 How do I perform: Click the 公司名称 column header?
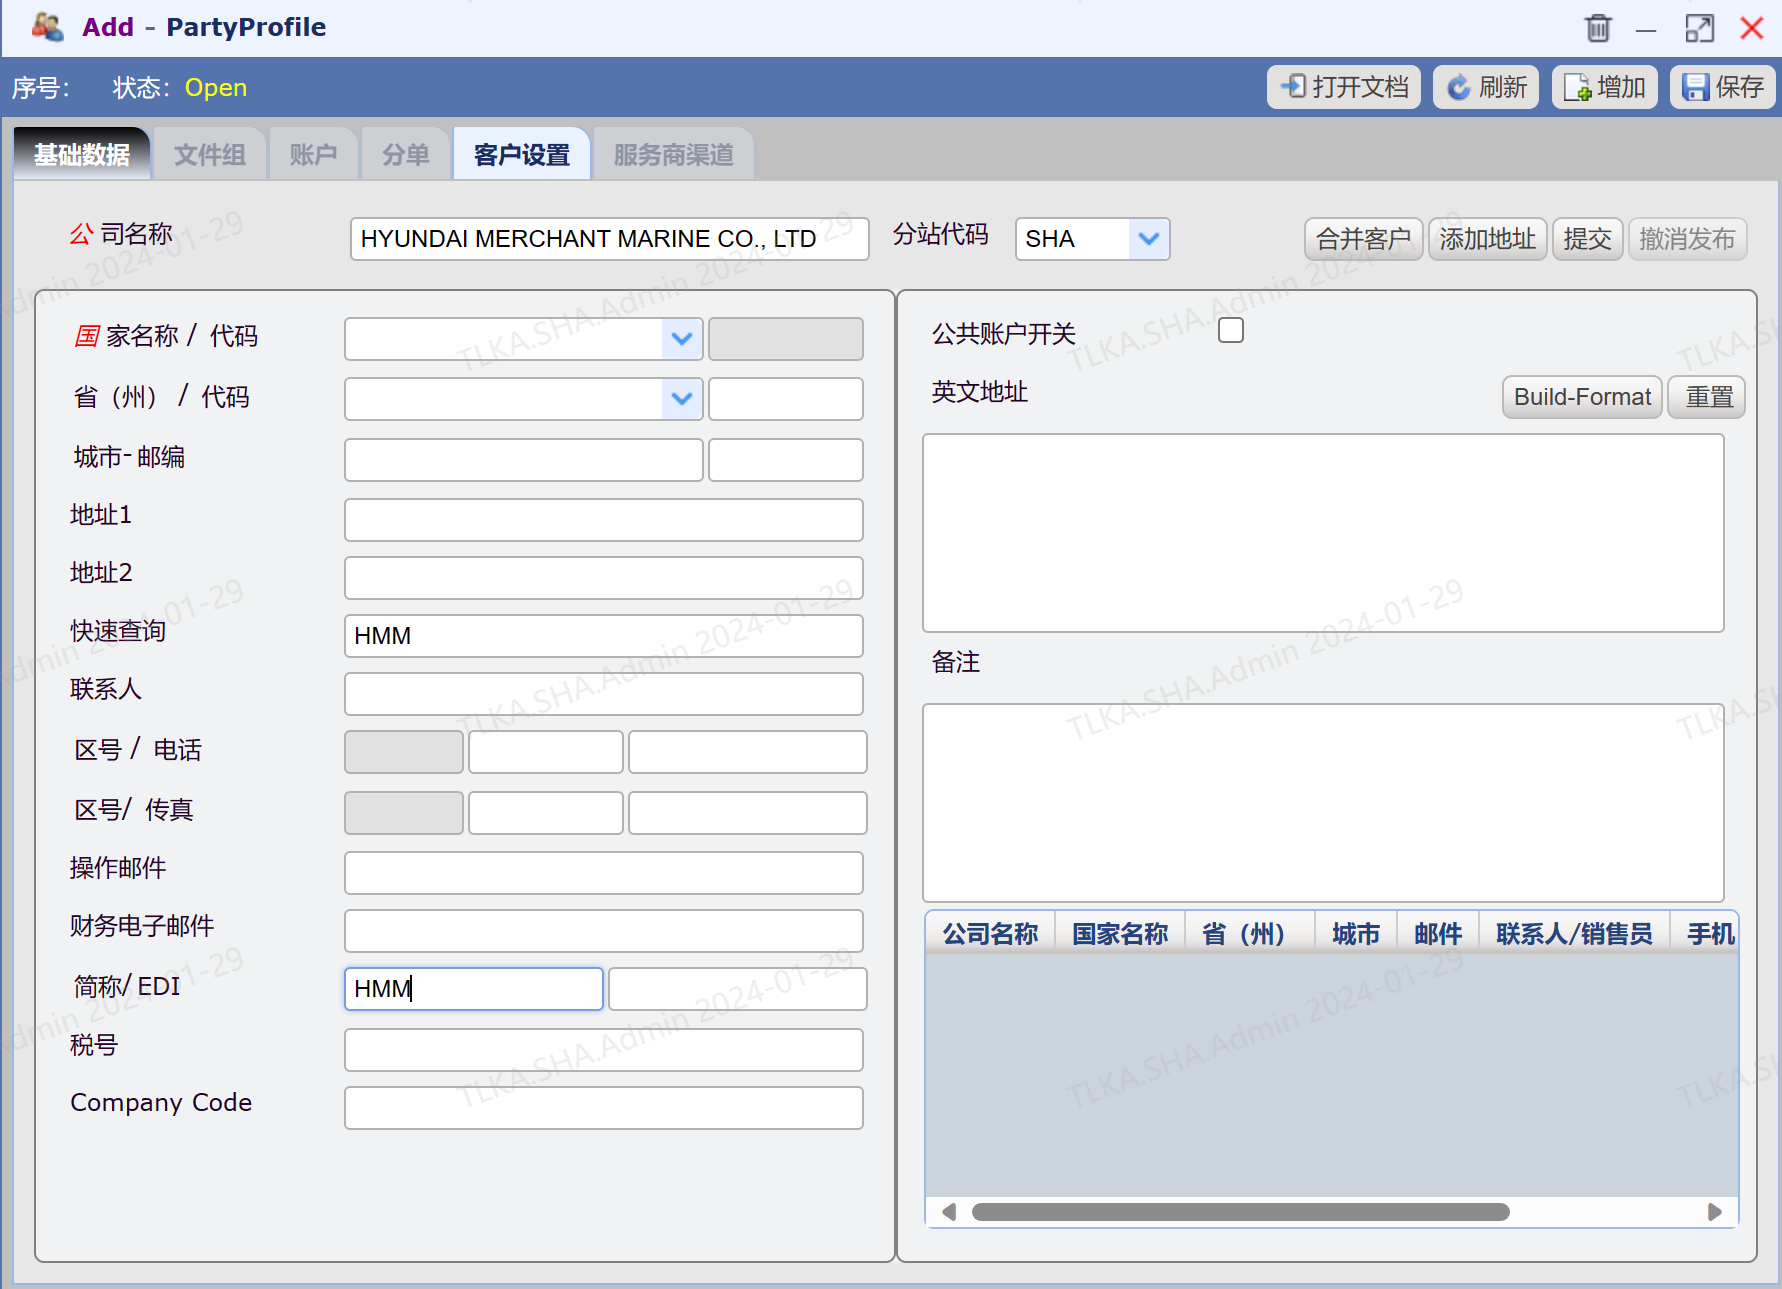(990, 934)
